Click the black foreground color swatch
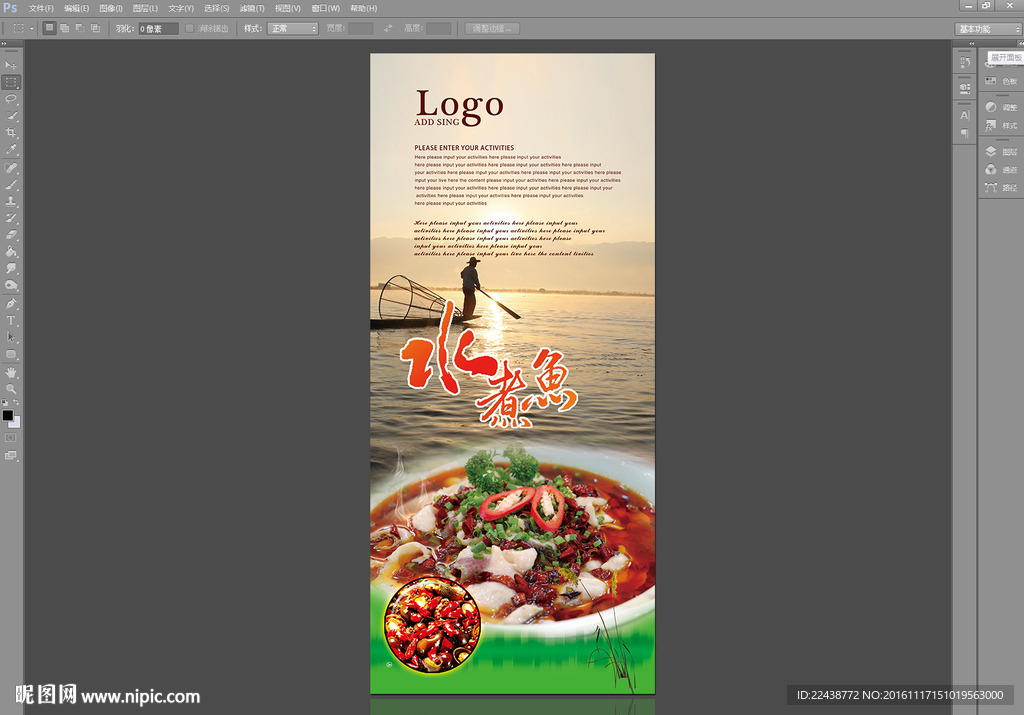 [8, 415]
